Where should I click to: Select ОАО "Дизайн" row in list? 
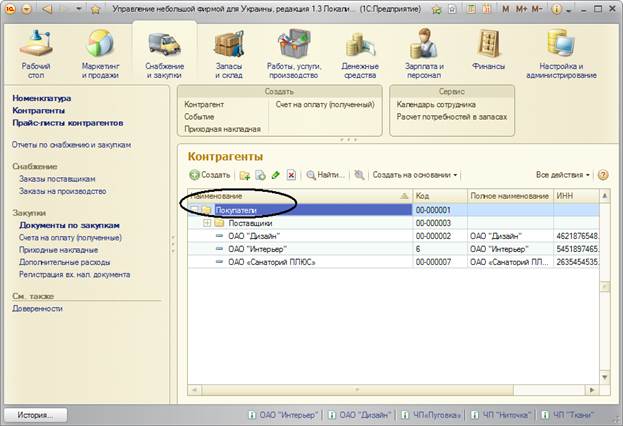[393, 236]
